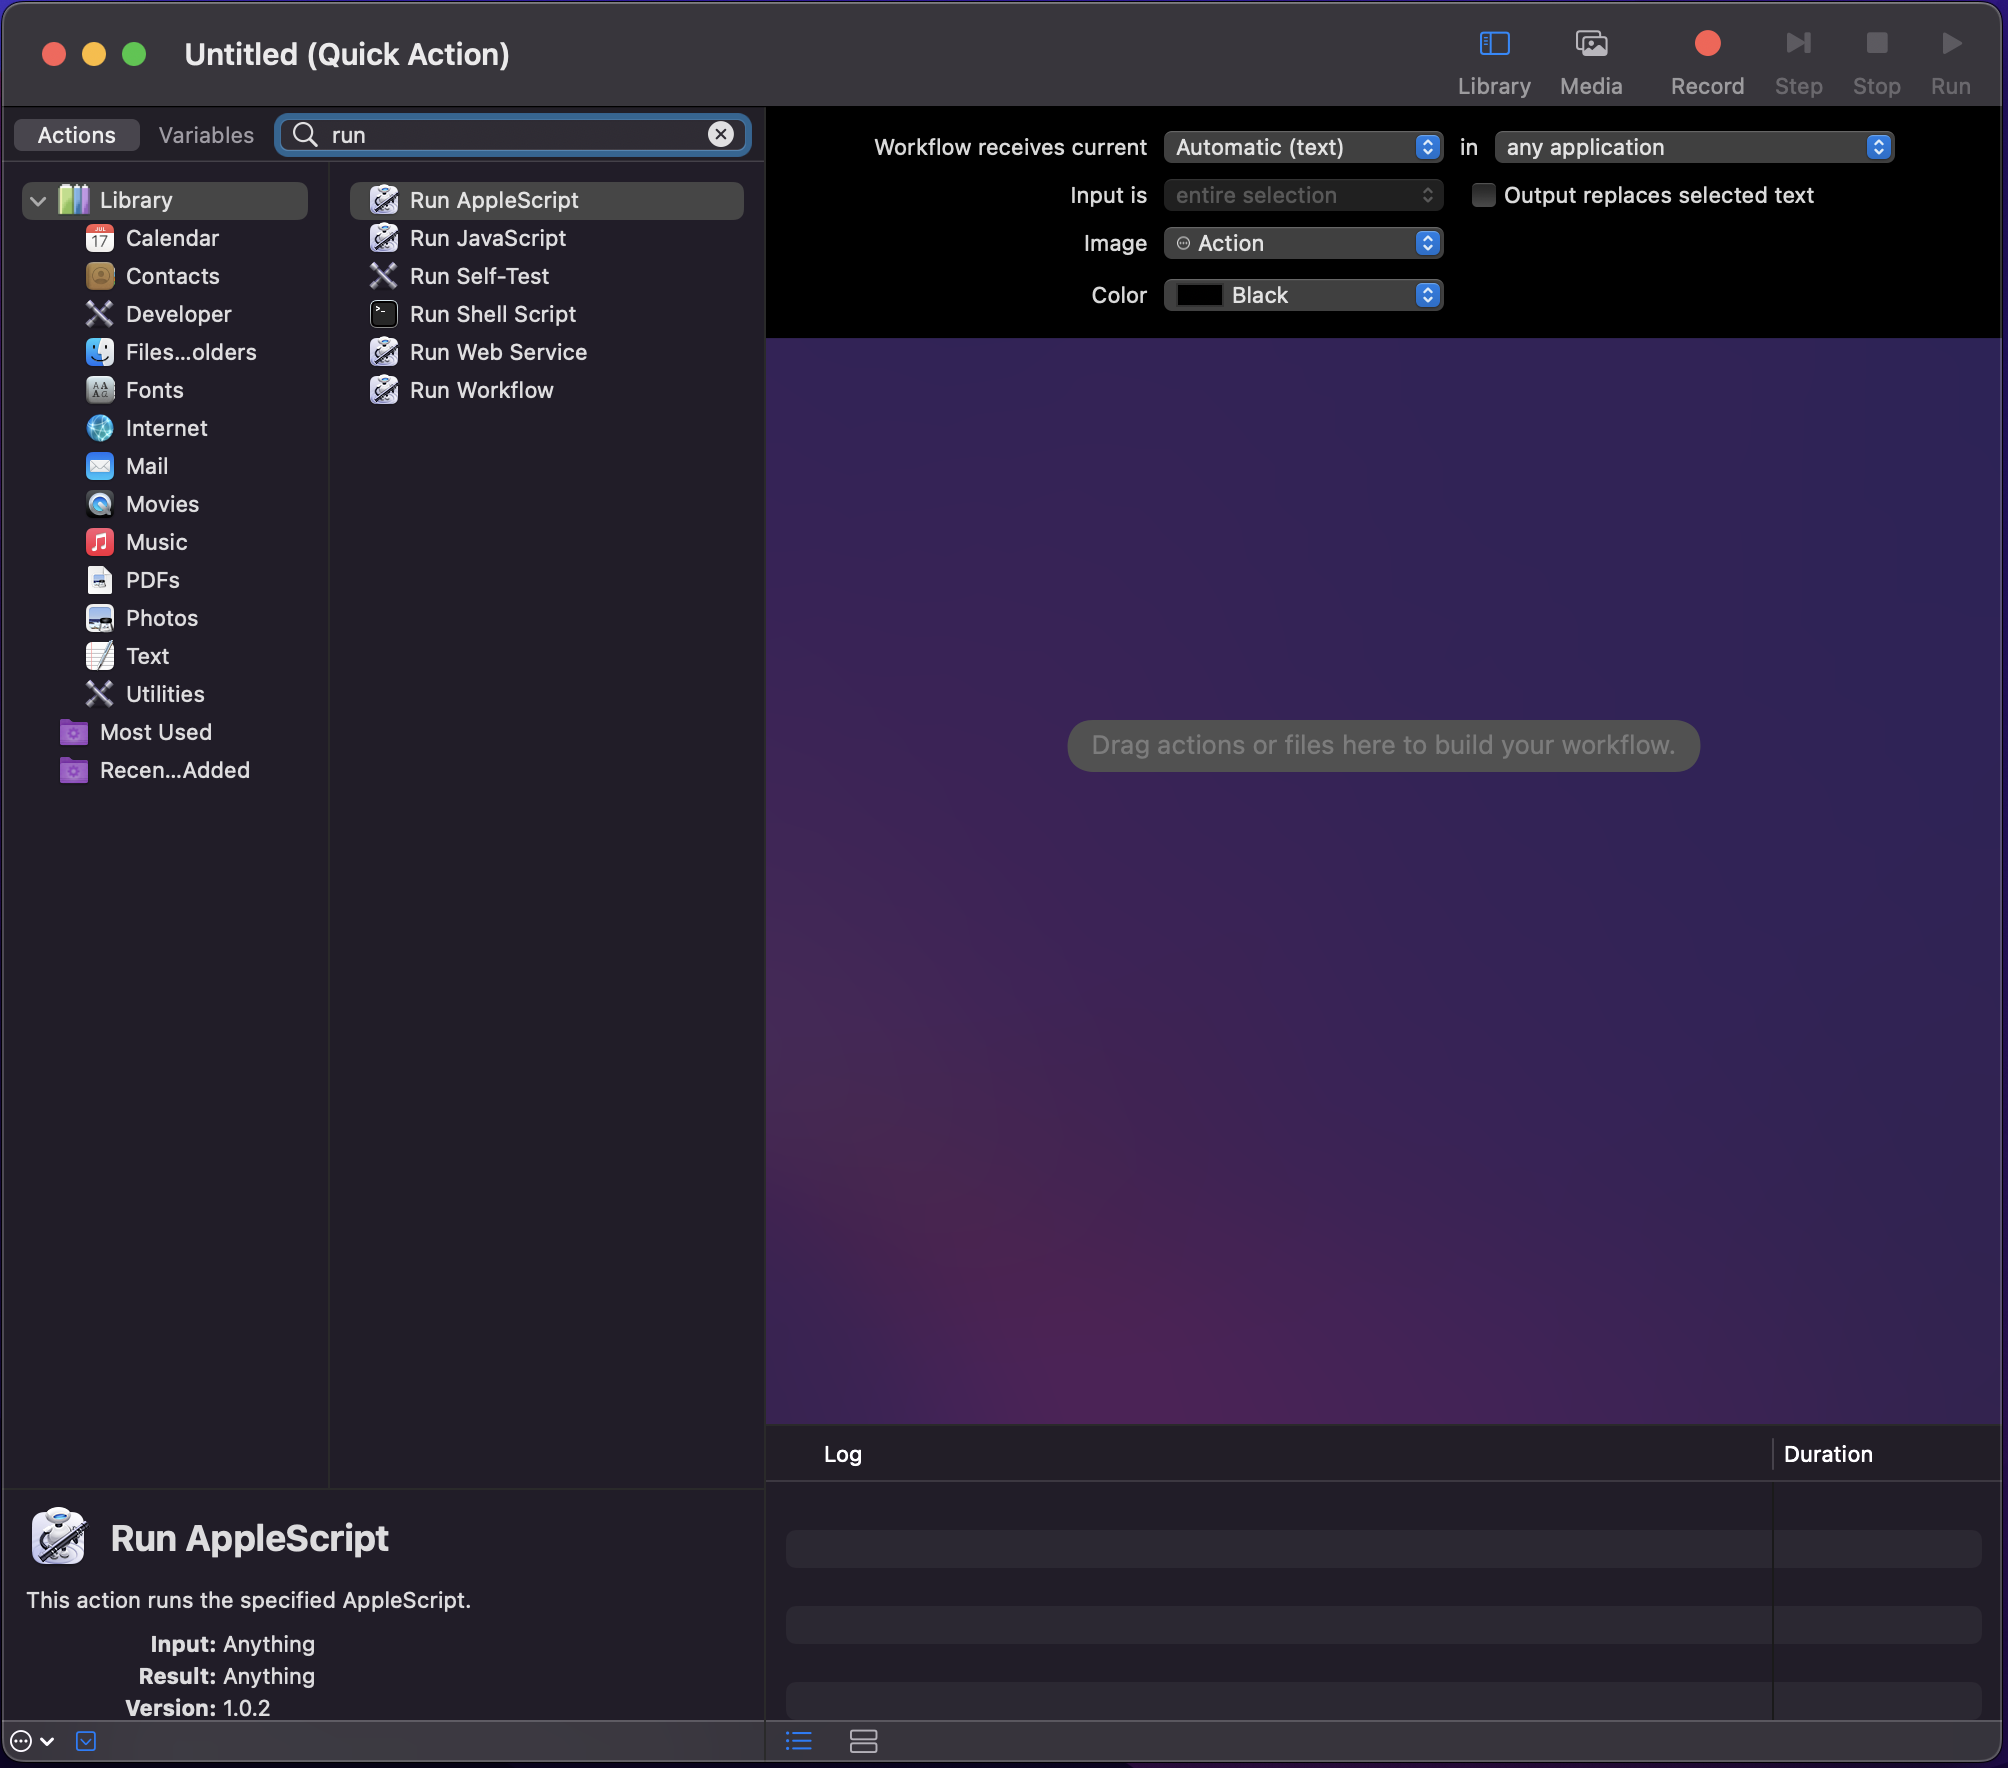Select the Run JavaScript action
The image size is (2008, 1768).
(x=546, y=238)
